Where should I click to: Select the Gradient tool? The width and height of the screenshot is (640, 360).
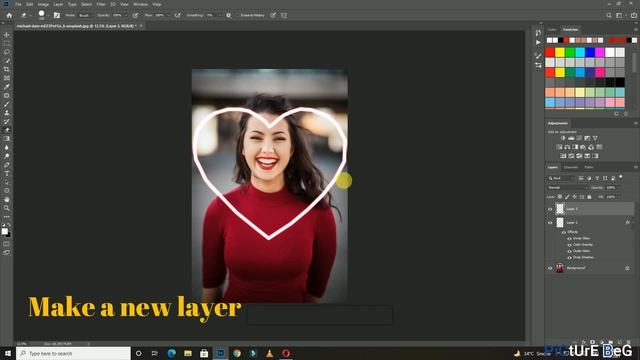point(7,139)
